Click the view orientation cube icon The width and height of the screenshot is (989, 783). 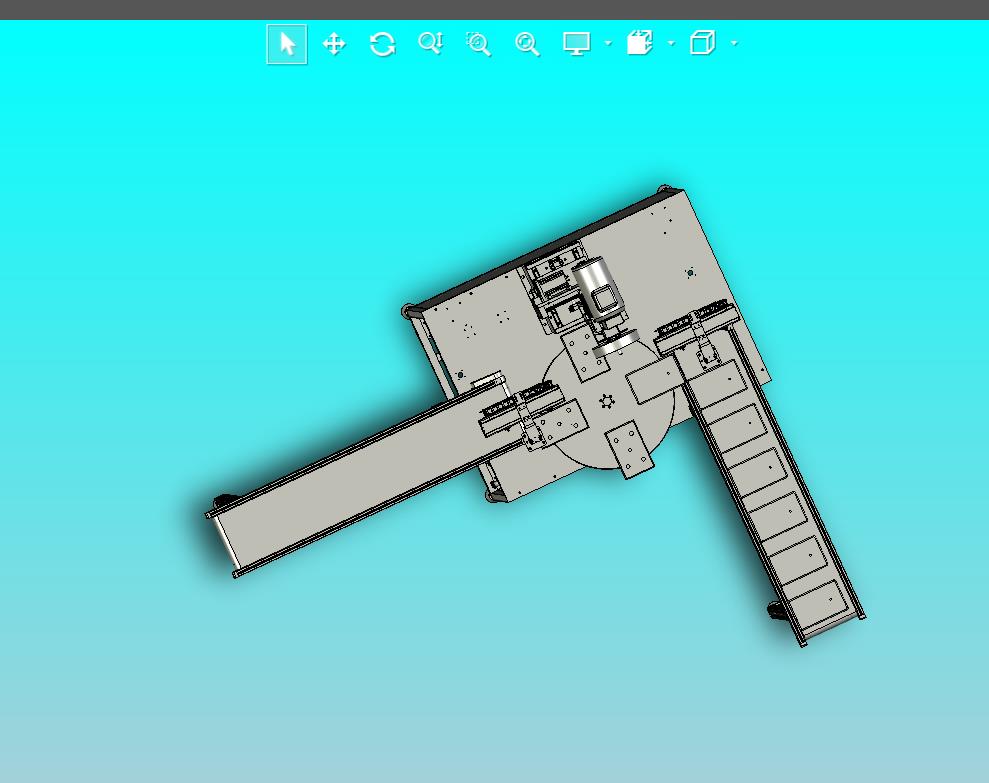click(703, 43)
